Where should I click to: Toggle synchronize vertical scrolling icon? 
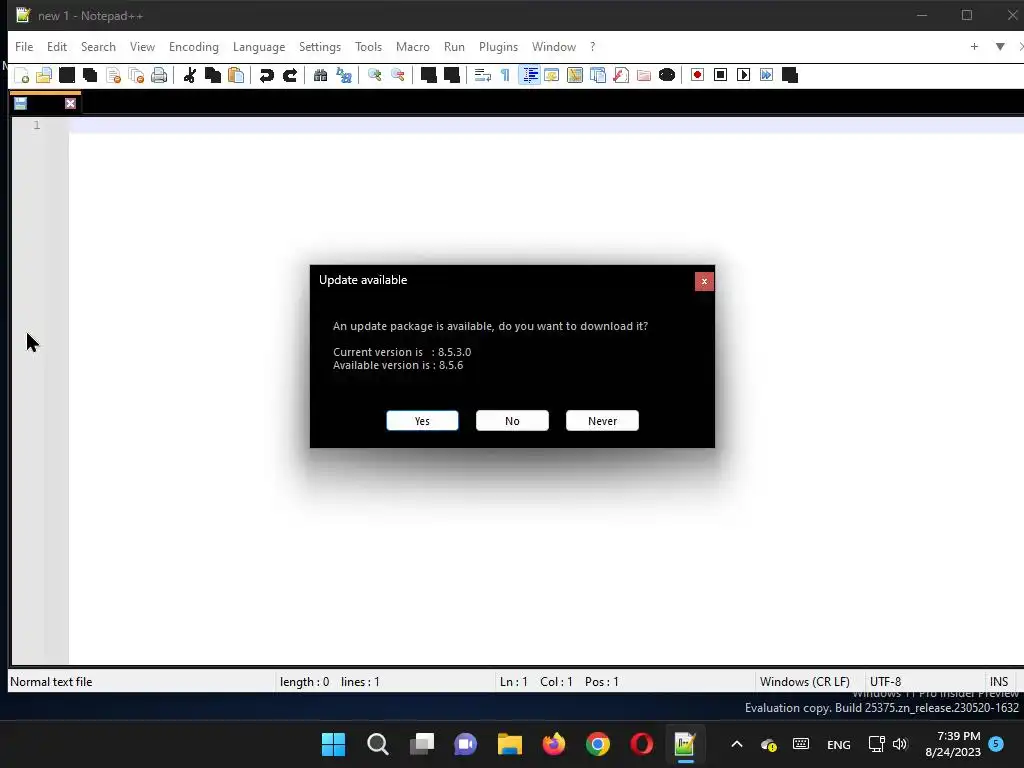(x=428, y=75)
